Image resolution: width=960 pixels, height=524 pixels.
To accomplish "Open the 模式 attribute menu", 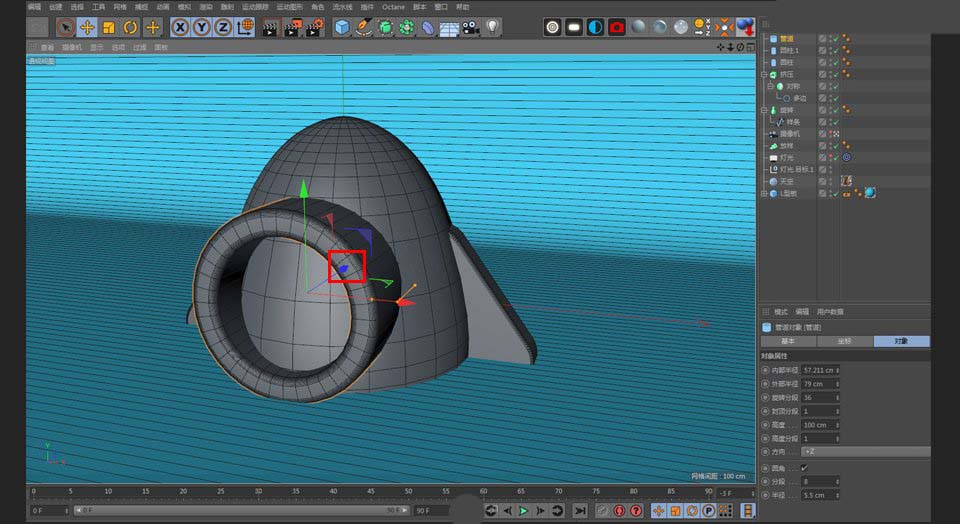I will tap(781, 312).
